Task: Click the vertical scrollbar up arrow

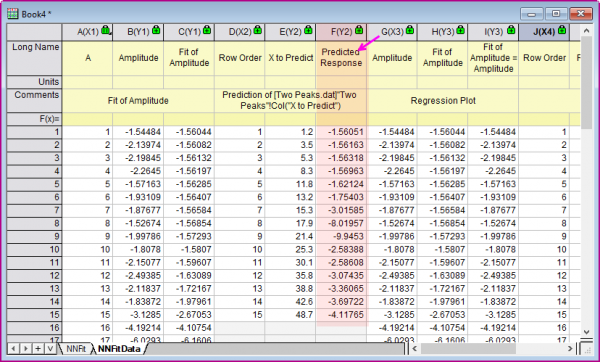Action: click(587, 30)
